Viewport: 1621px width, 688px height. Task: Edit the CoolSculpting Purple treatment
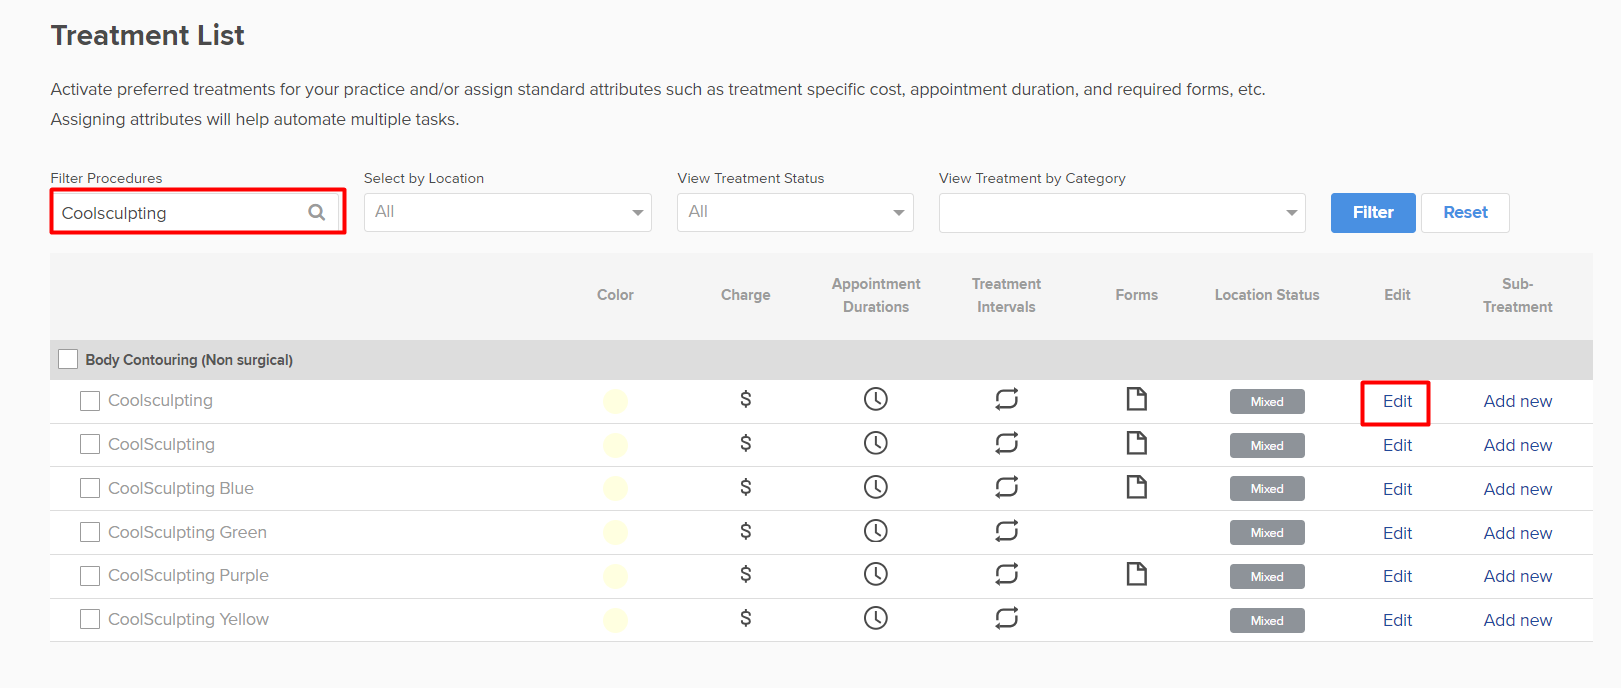click(1397, 576)
